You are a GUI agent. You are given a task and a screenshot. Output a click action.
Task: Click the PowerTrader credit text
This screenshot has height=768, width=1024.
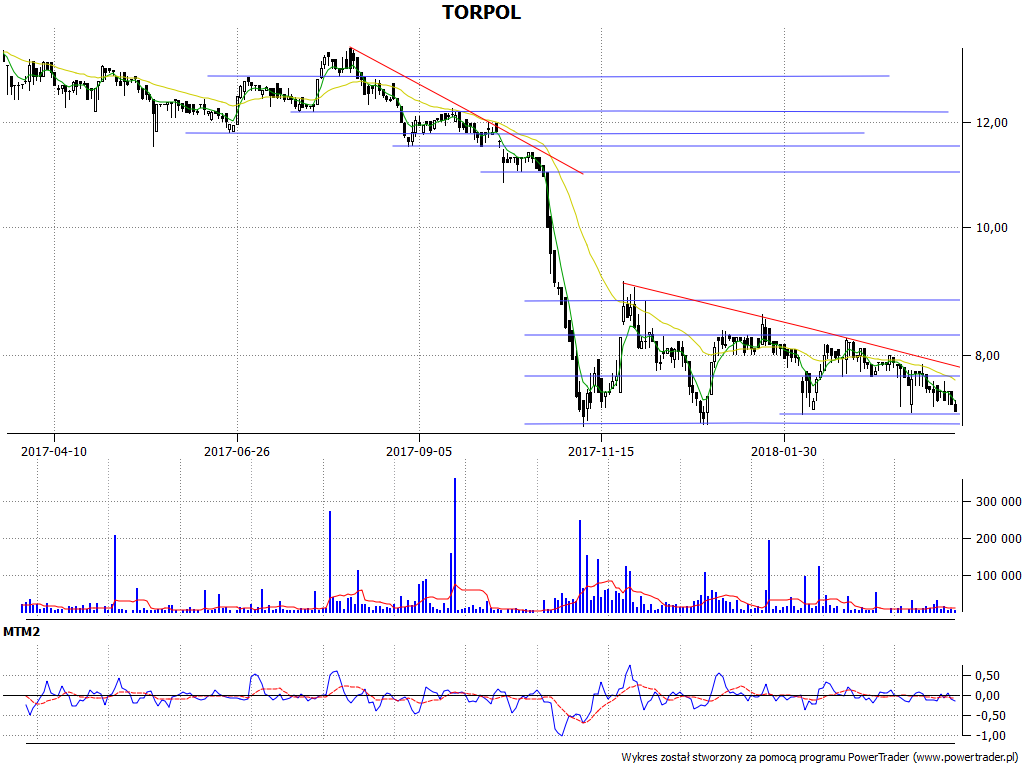pyautogui.click(x=821, y=758)
